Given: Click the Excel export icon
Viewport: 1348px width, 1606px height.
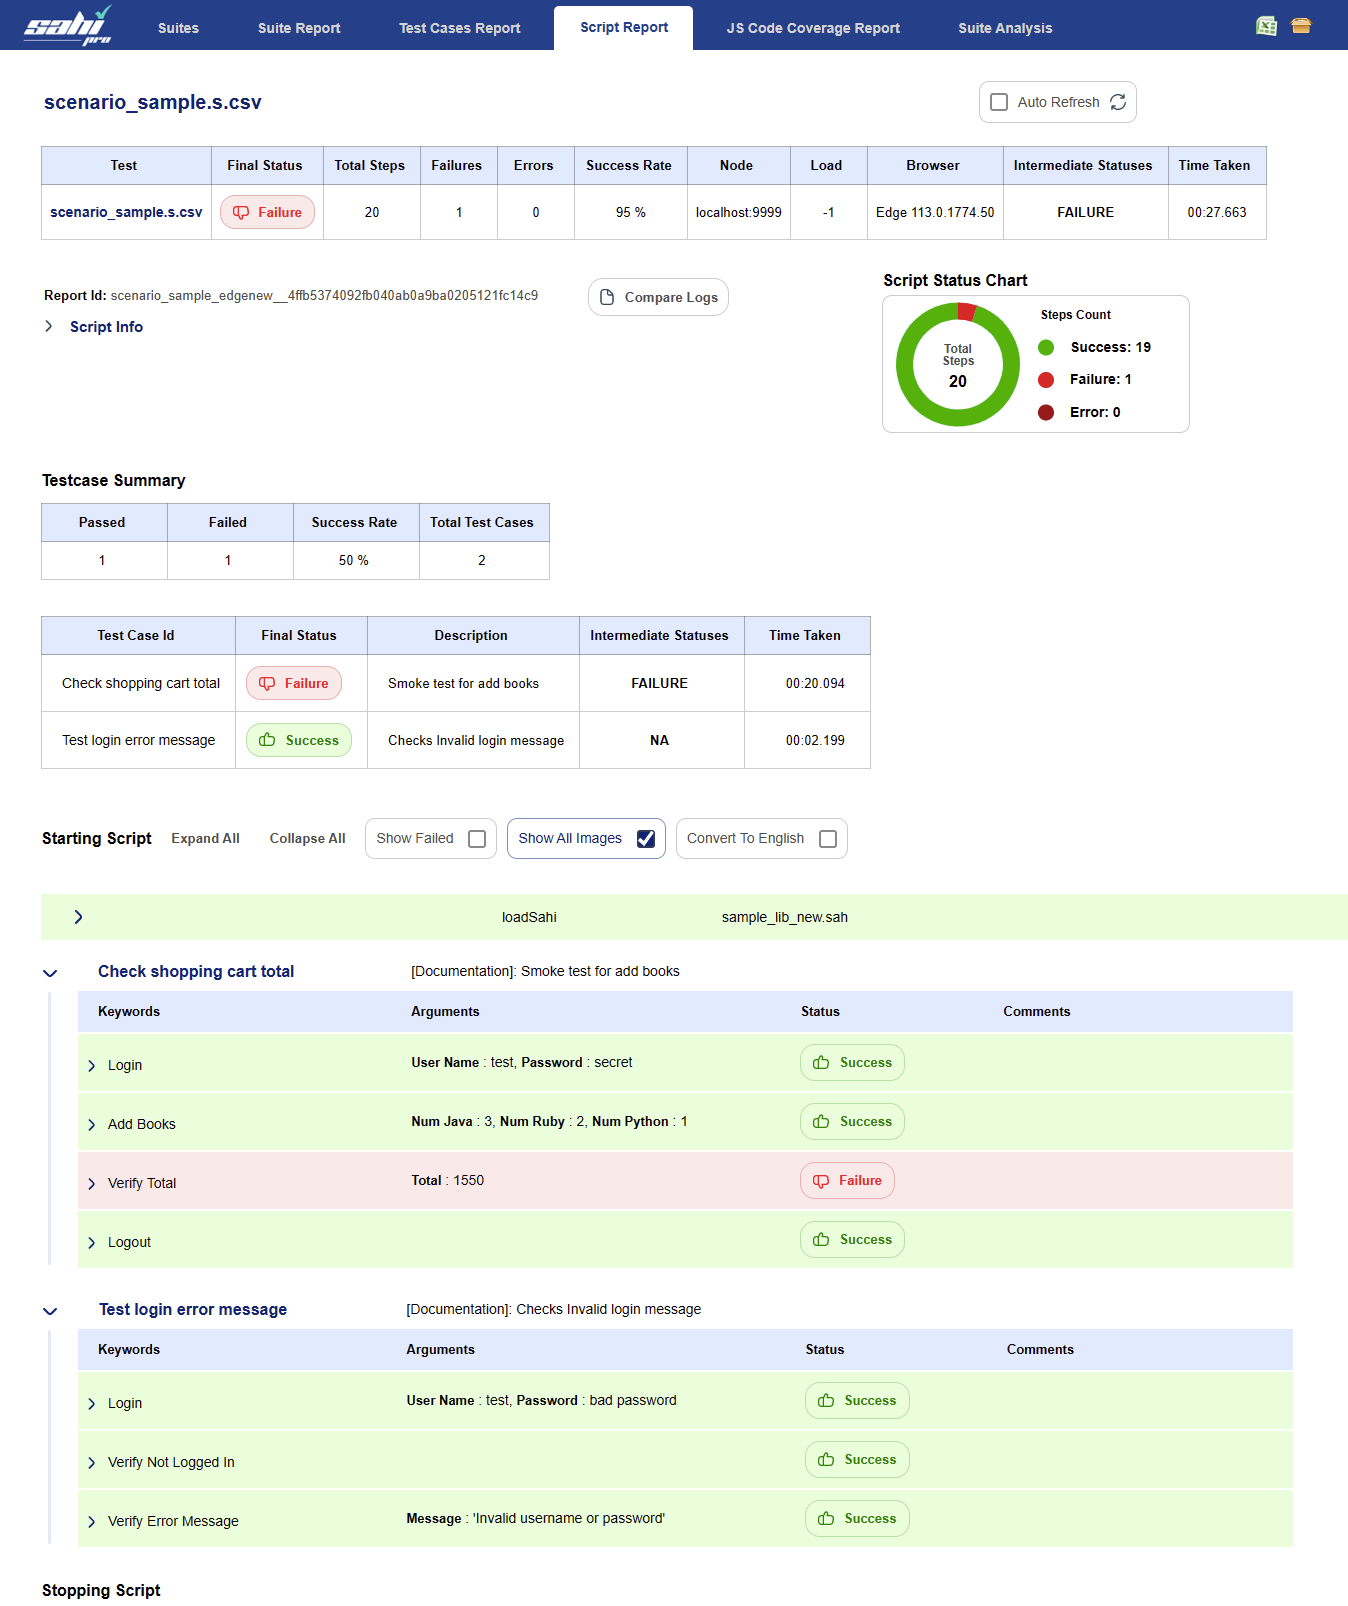Looking at the screenshot, I should pos(1266,26).
